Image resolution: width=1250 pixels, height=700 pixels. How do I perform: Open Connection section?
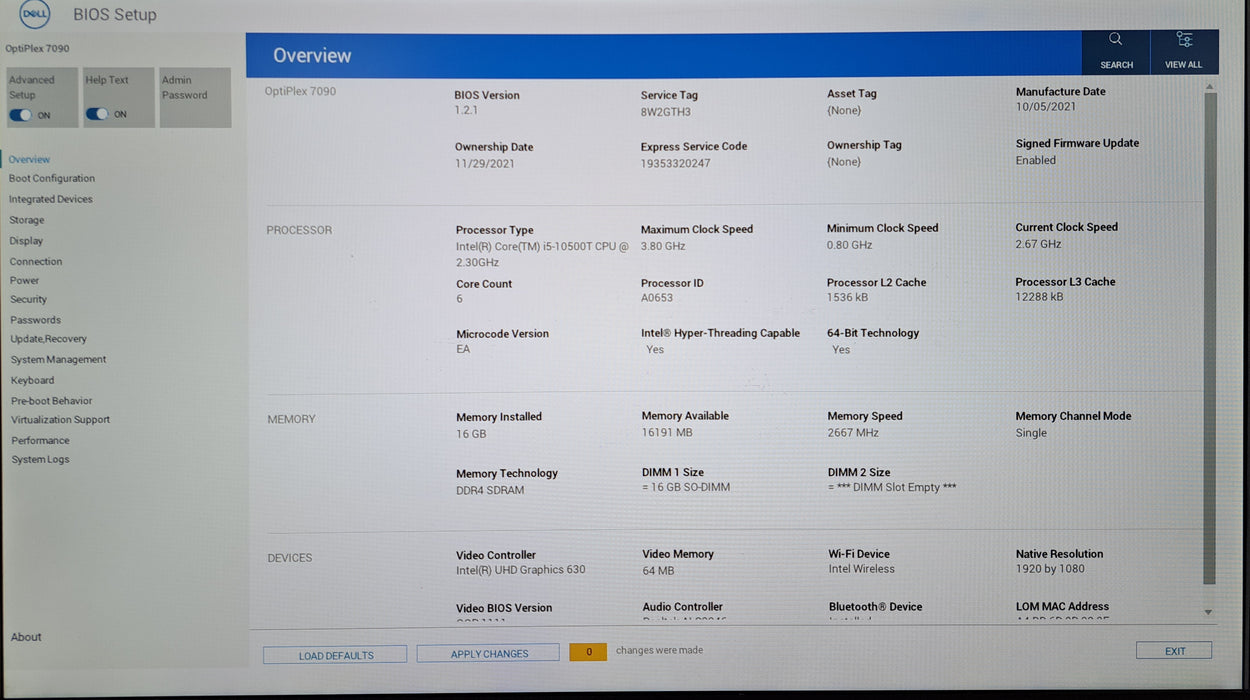36,261
